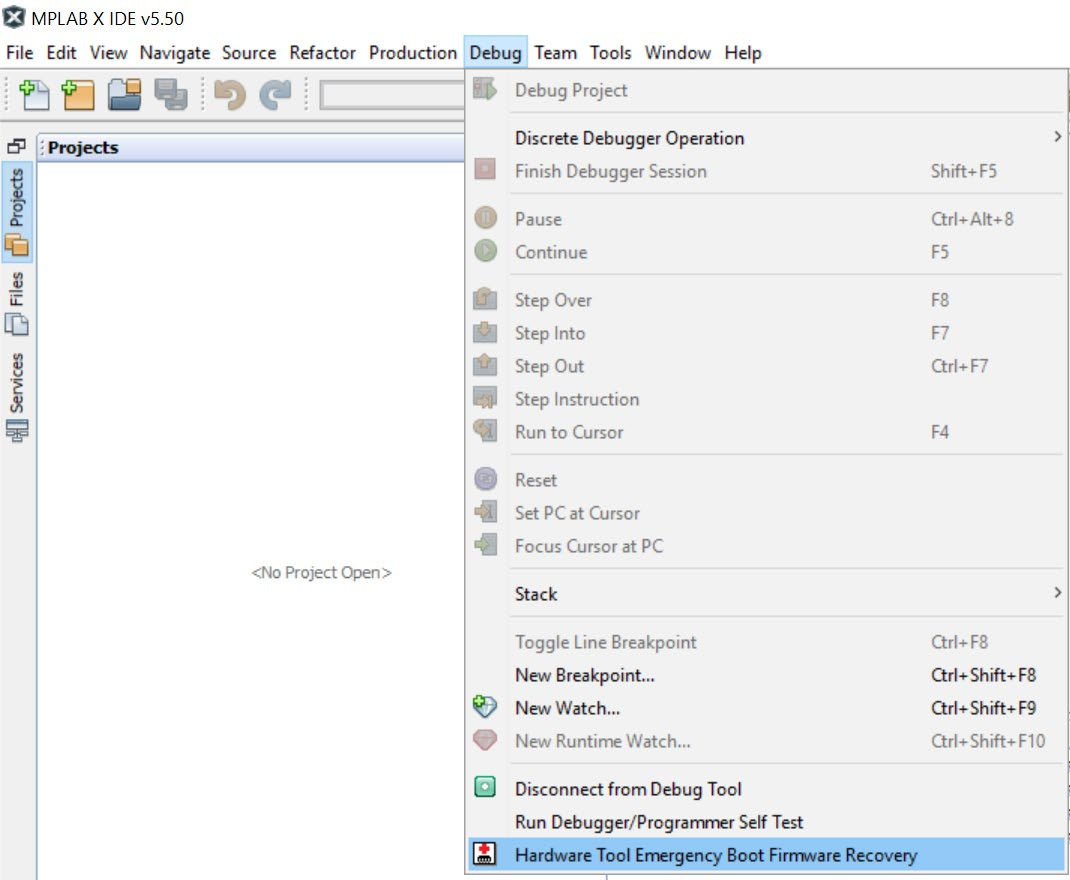Click the New Watch diamond icon

click(x=485, y=708)
